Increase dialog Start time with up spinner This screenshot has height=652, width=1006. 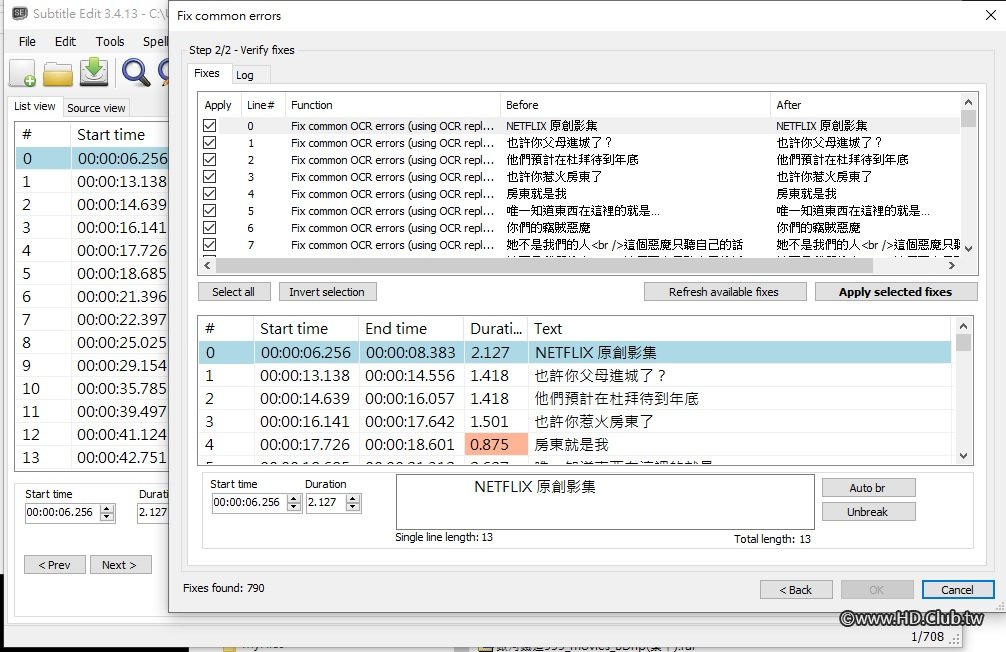pos(294,499)
